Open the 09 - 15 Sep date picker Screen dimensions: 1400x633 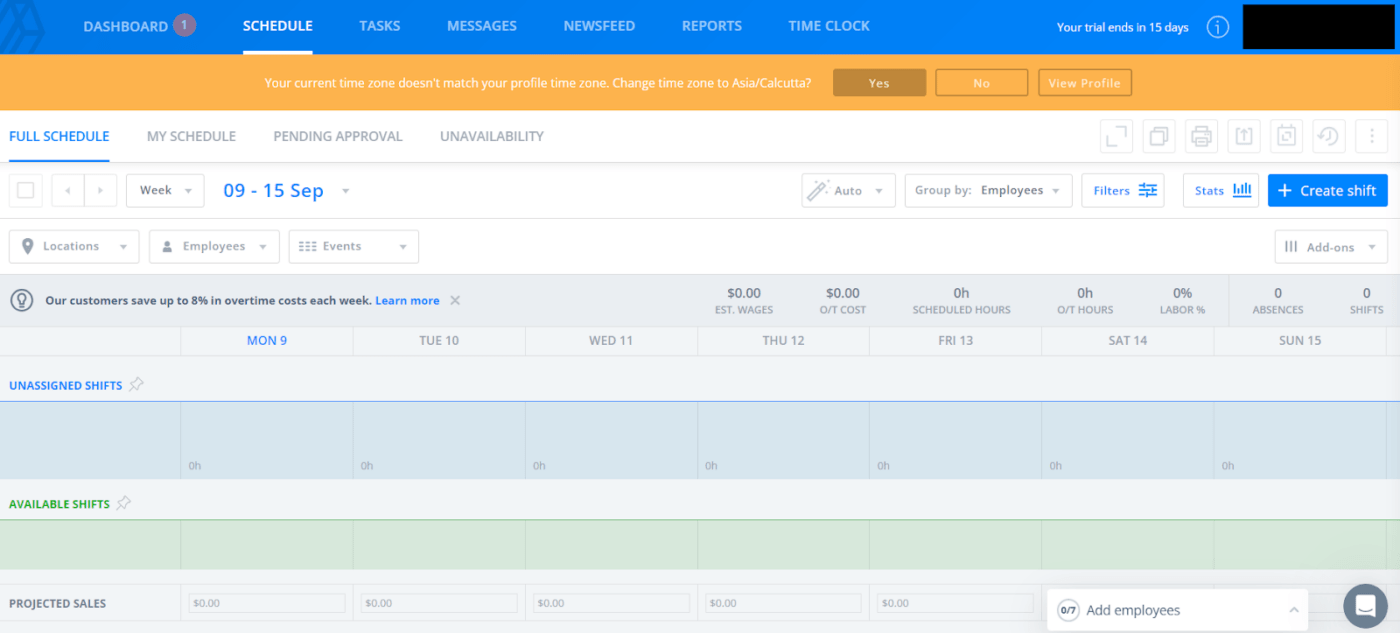[286, 190]
